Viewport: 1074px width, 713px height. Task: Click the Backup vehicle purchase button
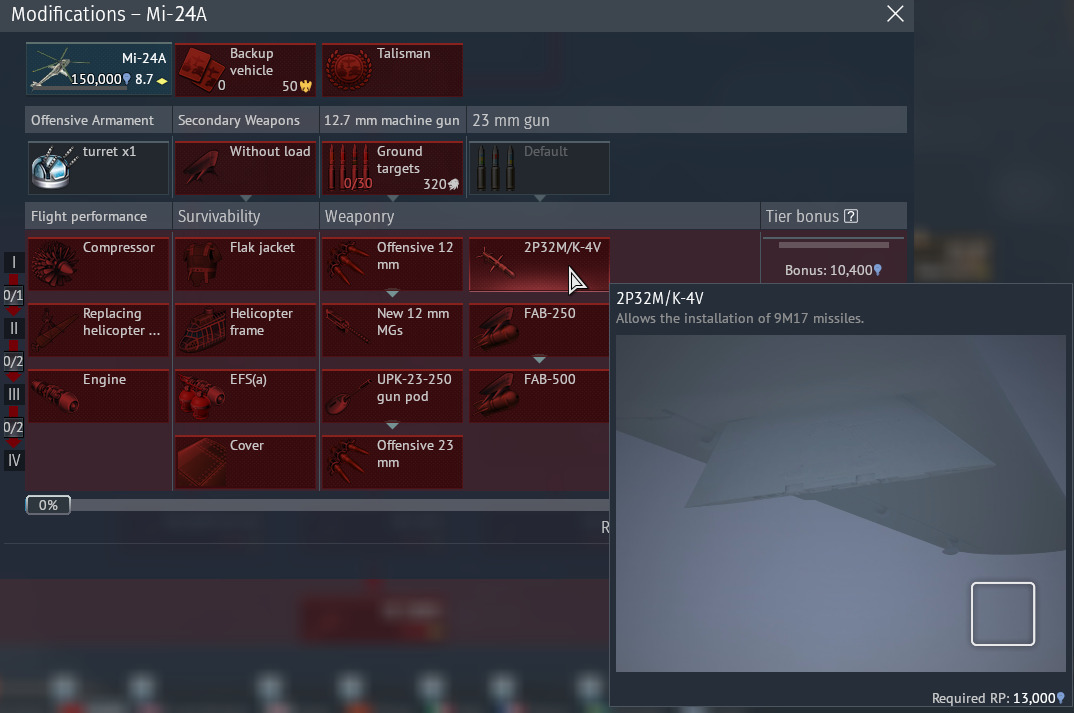[x=245, y=70]
